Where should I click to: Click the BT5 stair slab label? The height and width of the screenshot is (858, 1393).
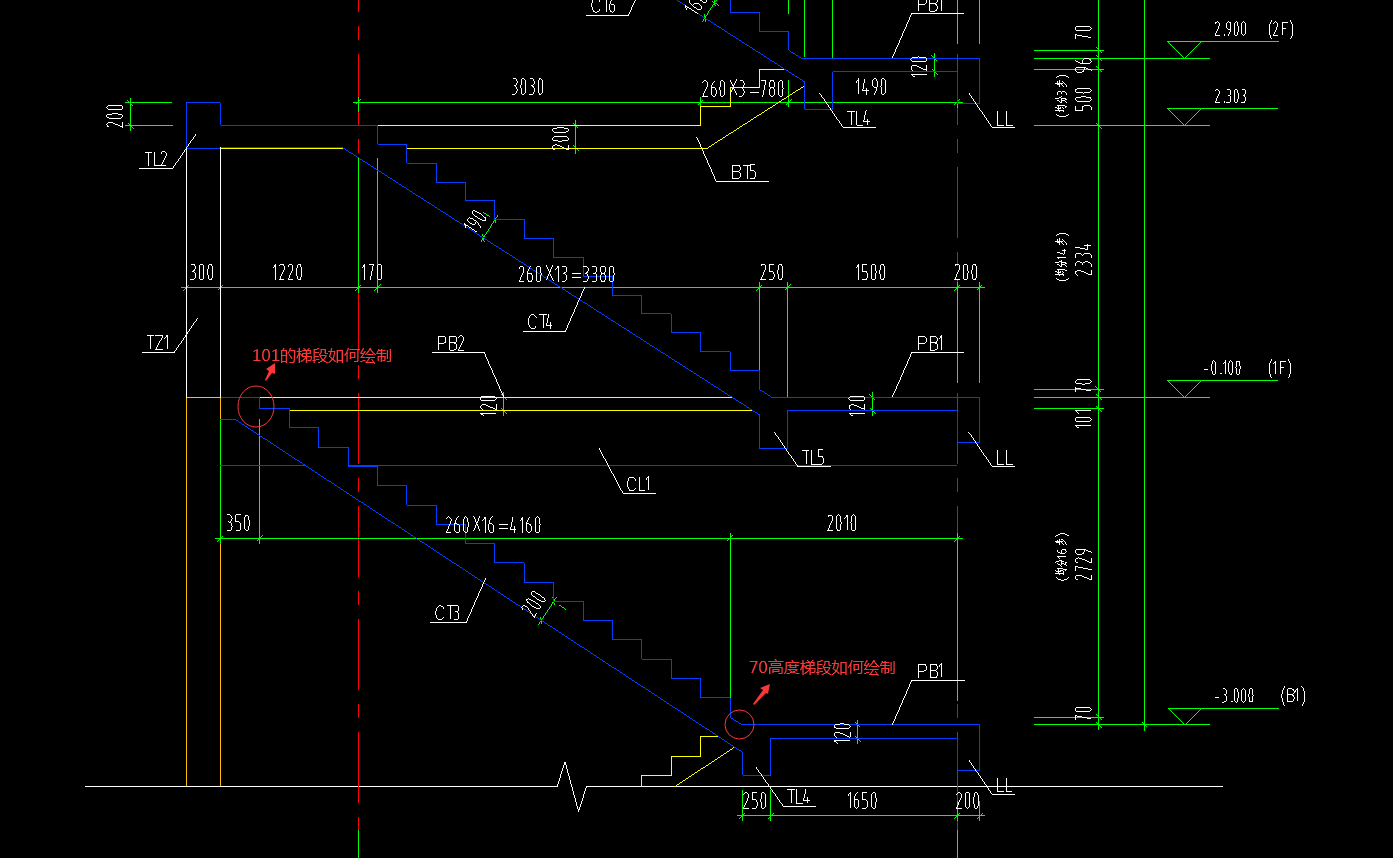point(743,173)
